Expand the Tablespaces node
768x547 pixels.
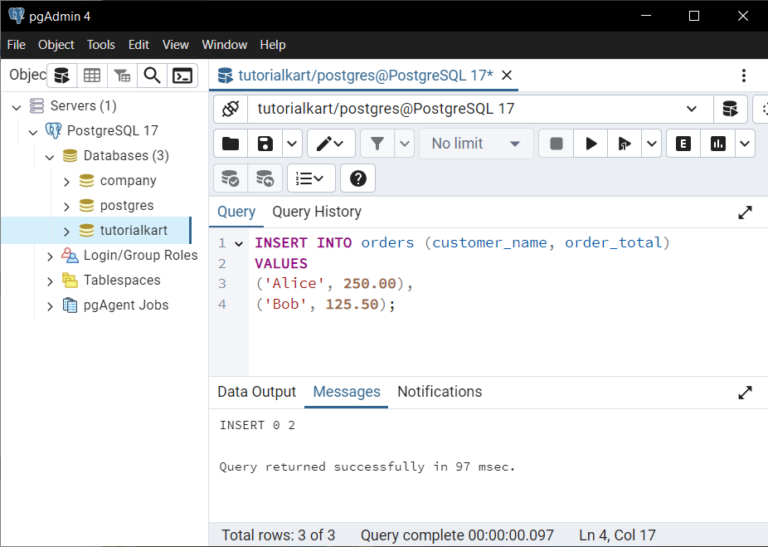[50, 281]
